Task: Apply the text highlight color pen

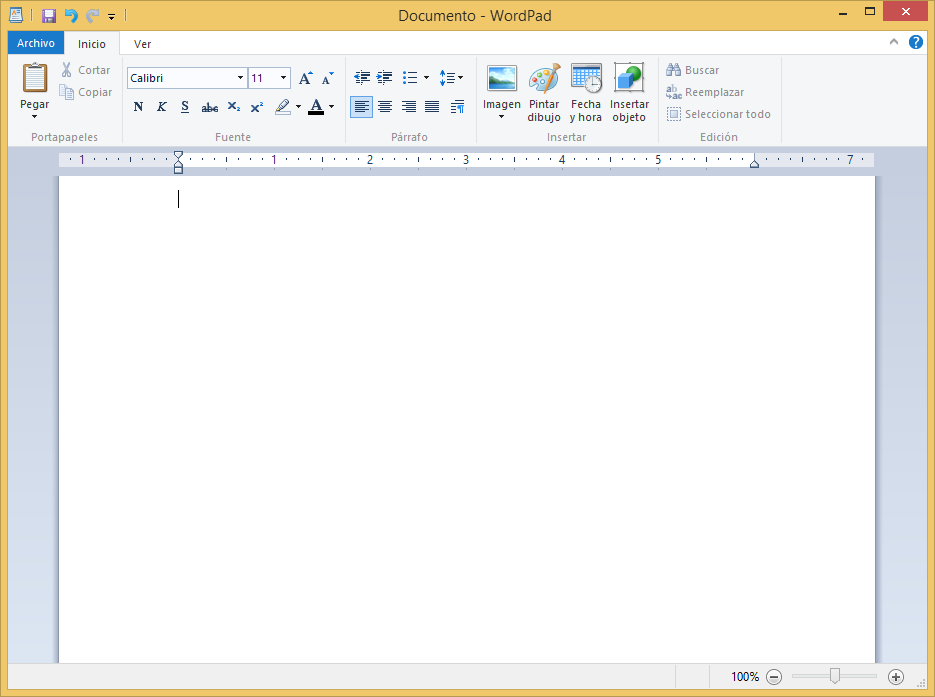Action: (283, 107)
